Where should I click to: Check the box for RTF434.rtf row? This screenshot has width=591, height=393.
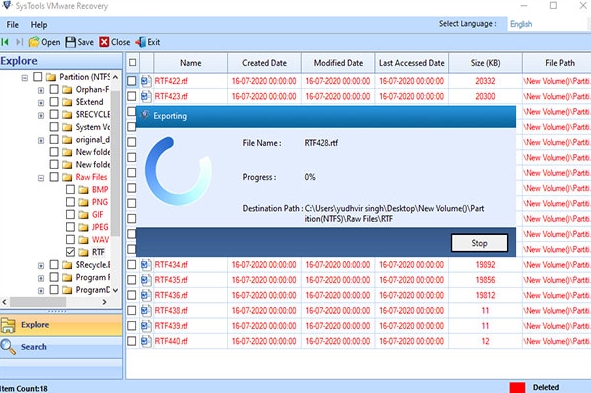tap(132, 265)
